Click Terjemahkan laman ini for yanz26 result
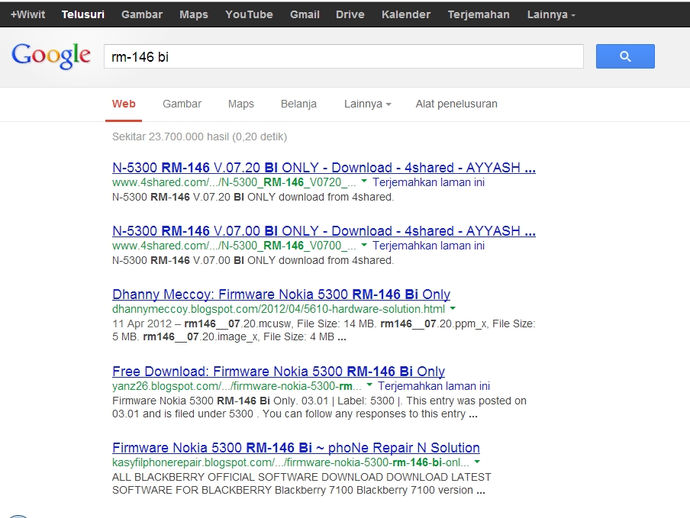The width and height of the screenshot is (690, 518). coord(434,386)
